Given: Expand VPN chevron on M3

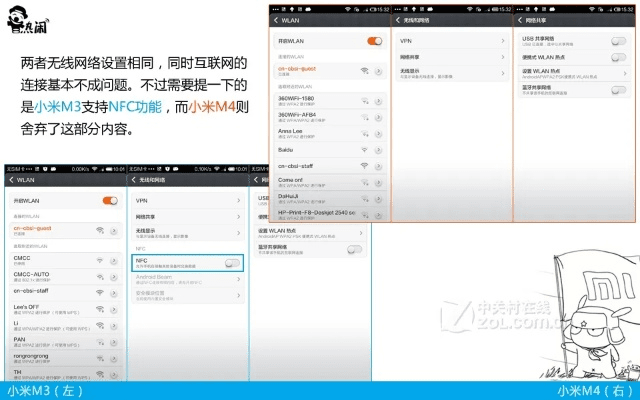Looking at the screenshot, I should 238,200.
